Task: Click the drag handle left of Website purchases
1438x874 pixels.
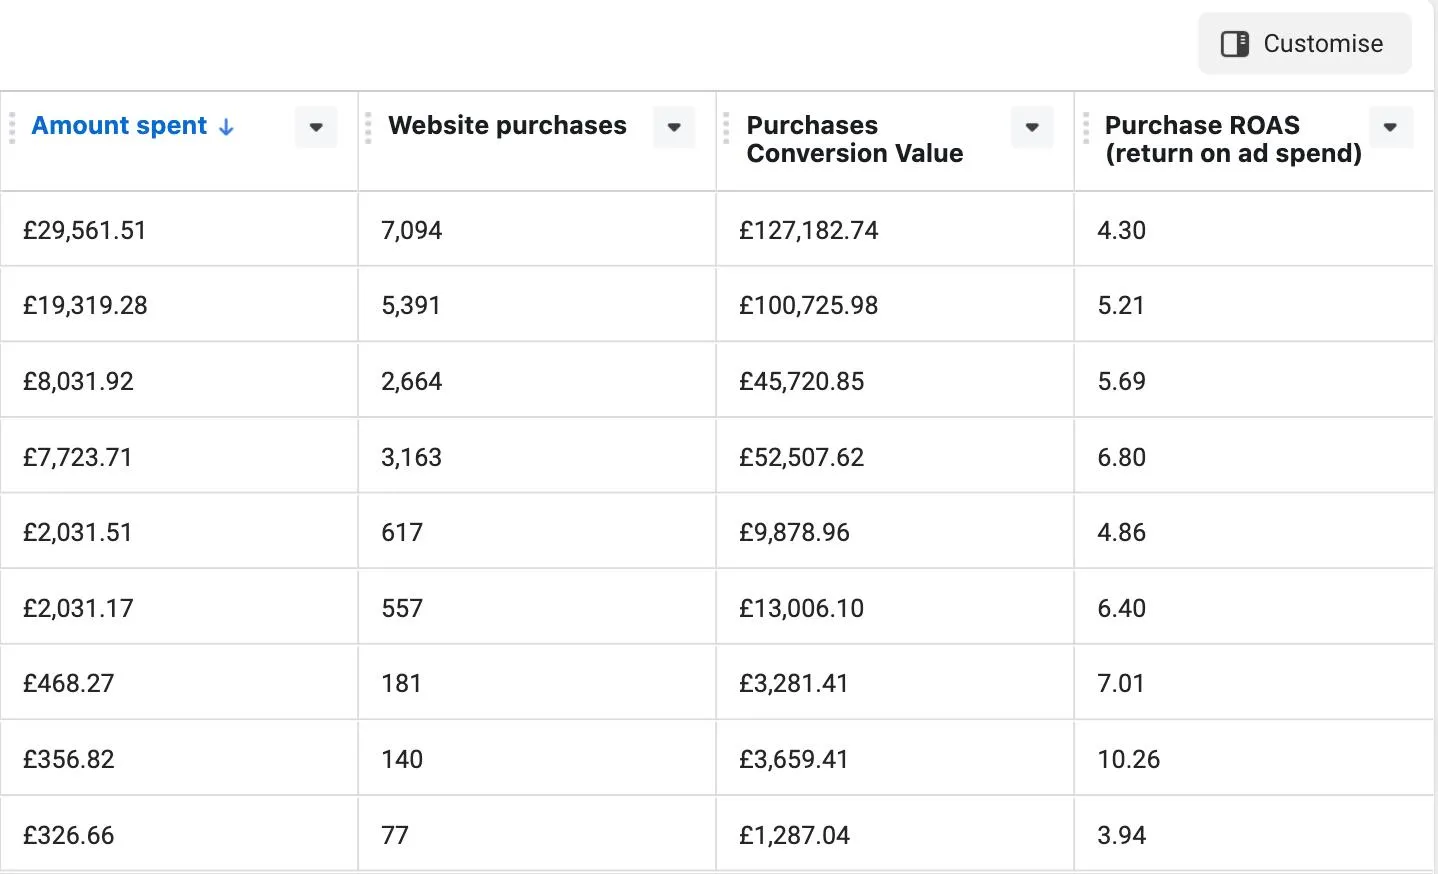Action: [369, 128]
